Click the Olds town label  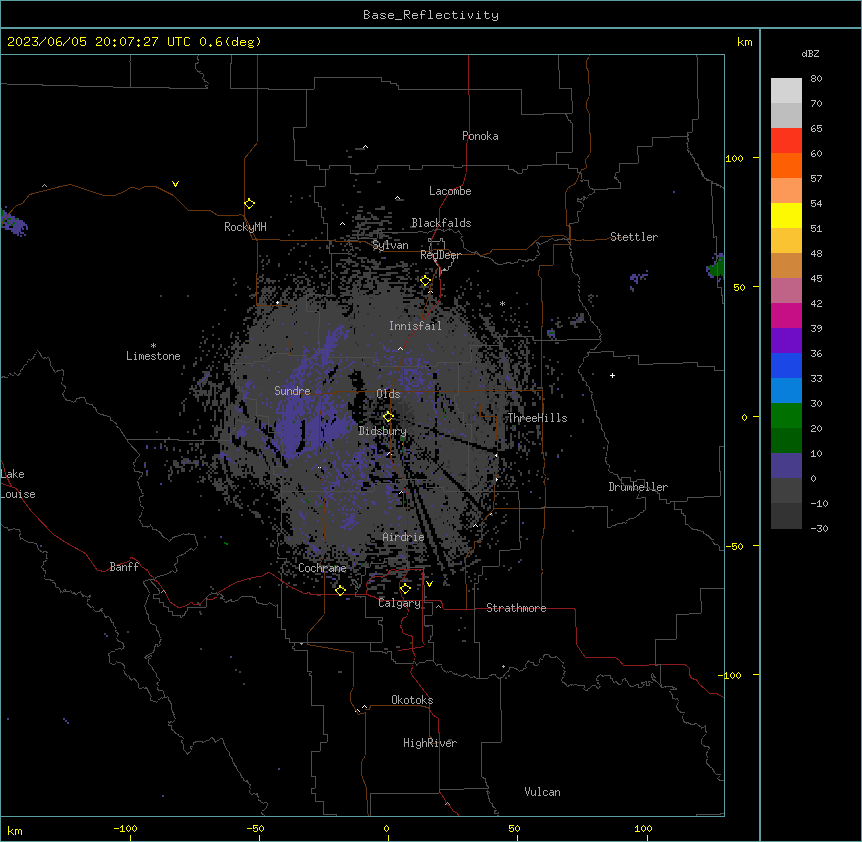[x=388, y=394]
